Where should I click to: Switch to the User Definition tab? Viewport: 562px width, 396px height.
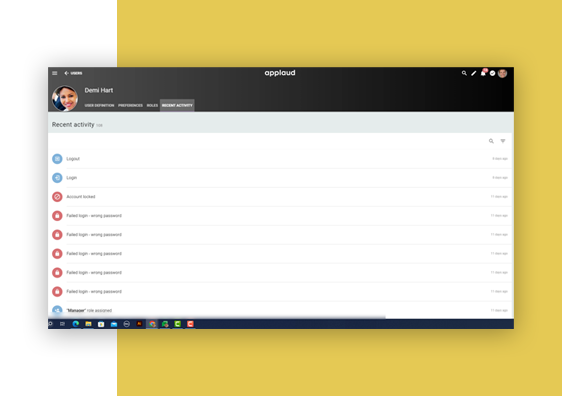point(99,105)
